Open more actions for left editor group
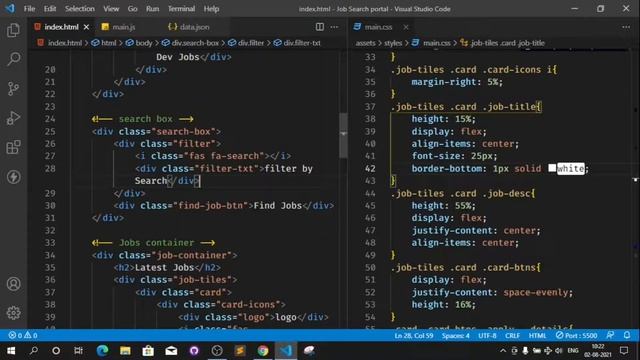 point(334,27)
